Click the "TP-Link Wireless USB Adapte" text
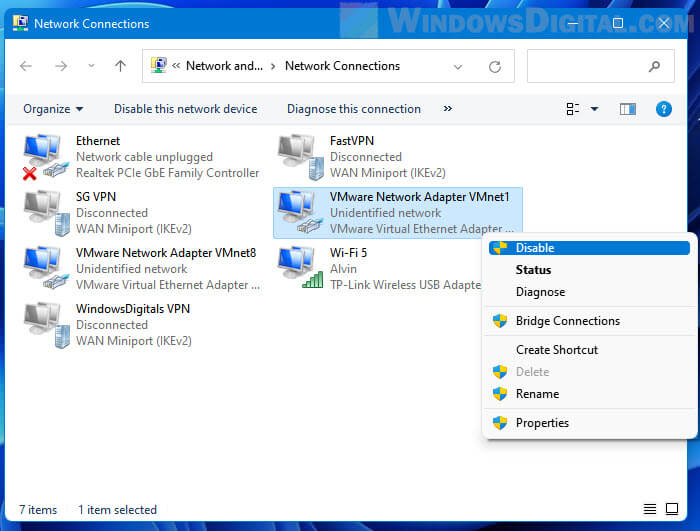Screen dimensions: 700x531 tap(405, 285)
